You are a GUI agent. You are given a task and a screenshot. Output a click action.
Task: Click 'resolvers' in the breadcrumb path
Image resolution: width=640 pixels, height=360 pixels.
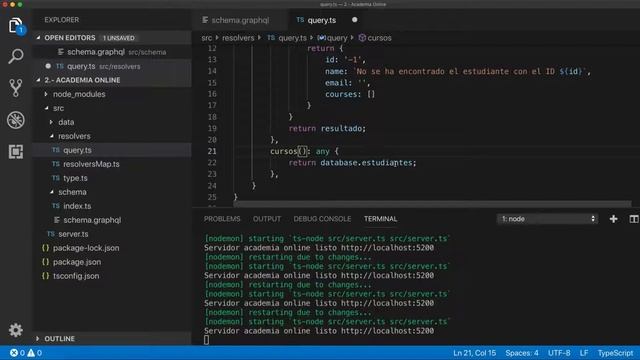238,38
